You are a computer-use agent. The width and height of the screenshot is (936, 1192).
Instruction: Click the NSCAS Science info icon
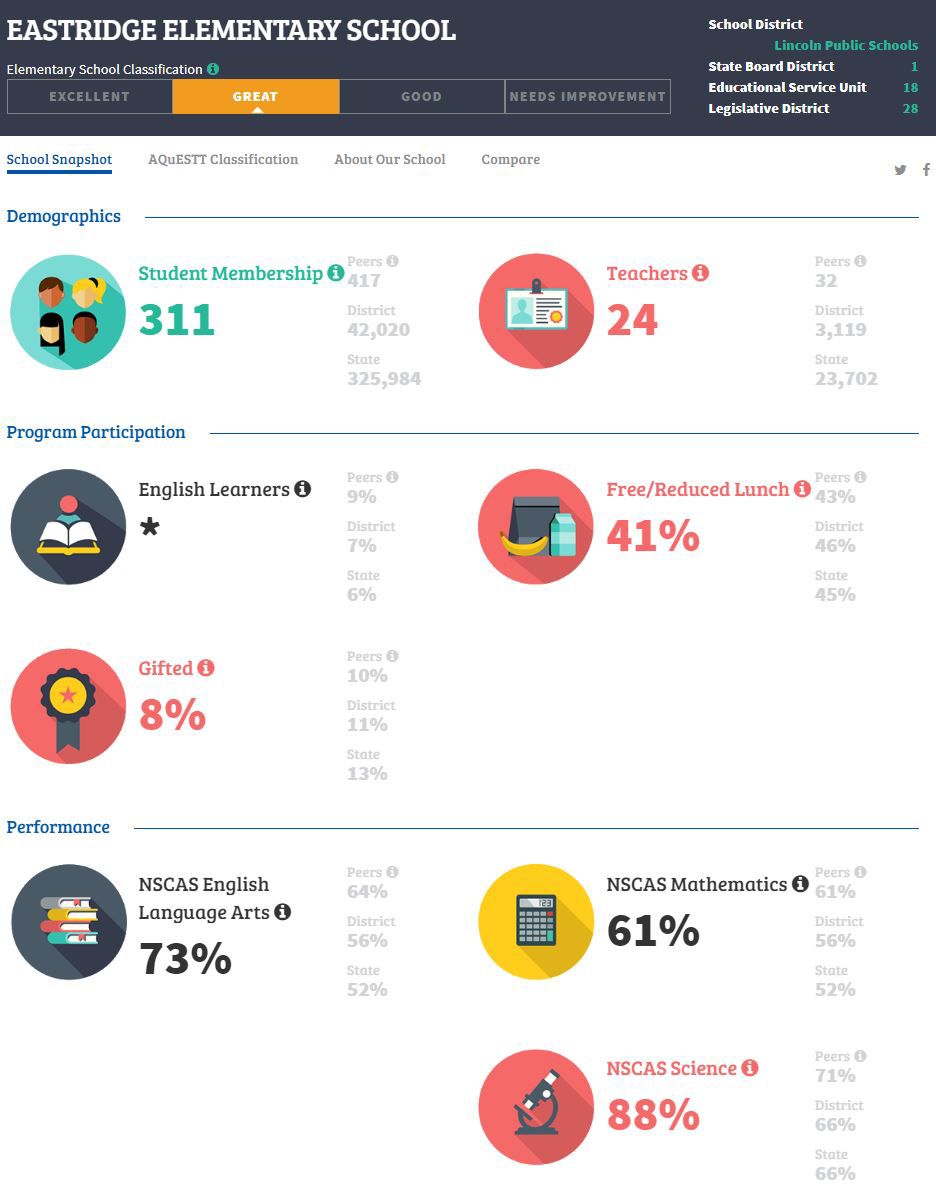pos(750,1067)
